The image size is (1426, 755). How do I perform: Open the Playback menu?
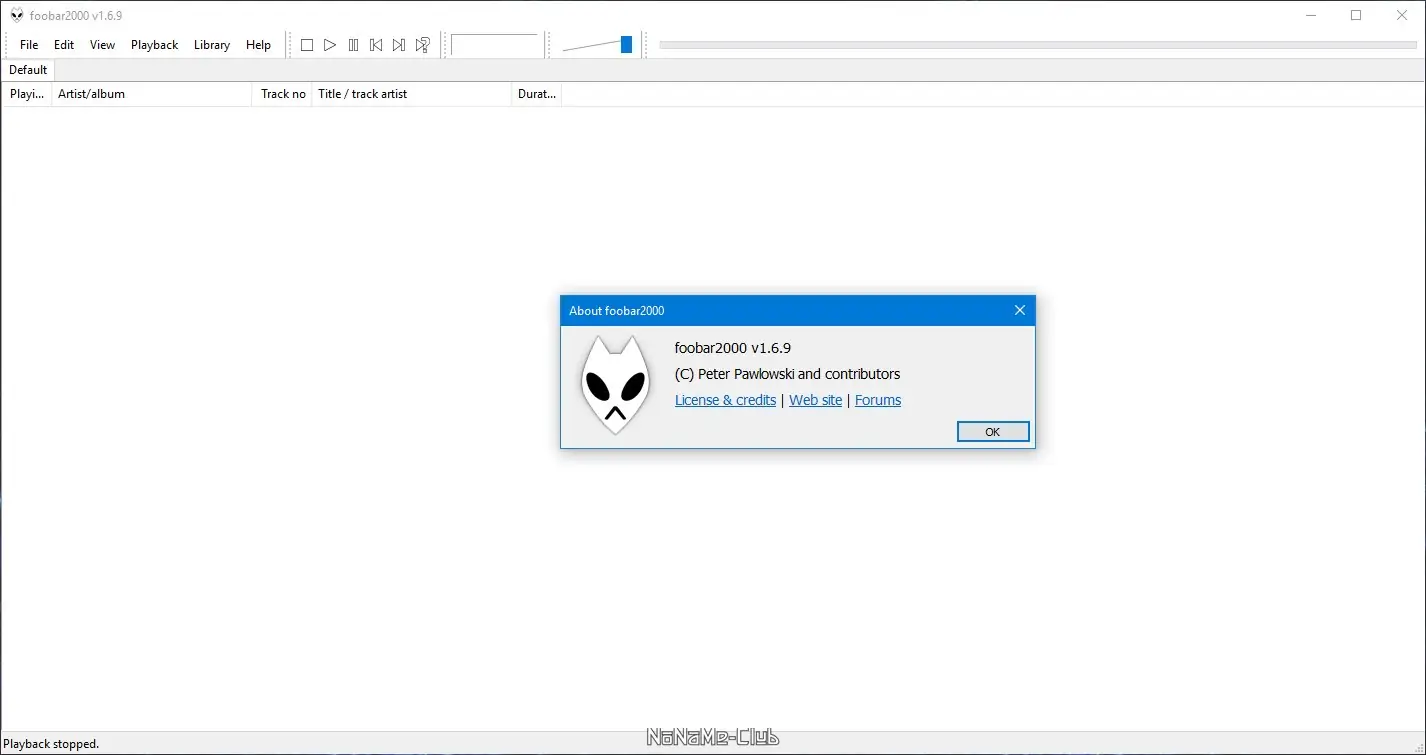154,45
